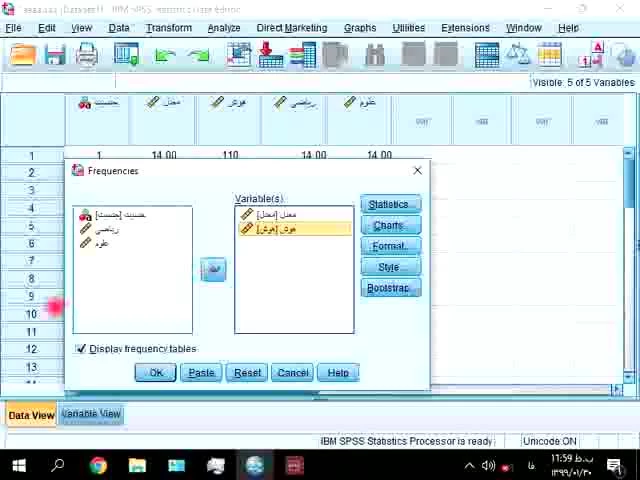Click the Reset button in Frequencies dialog
The width and height of the screenshot is (640, 480).
click(247, 373)
